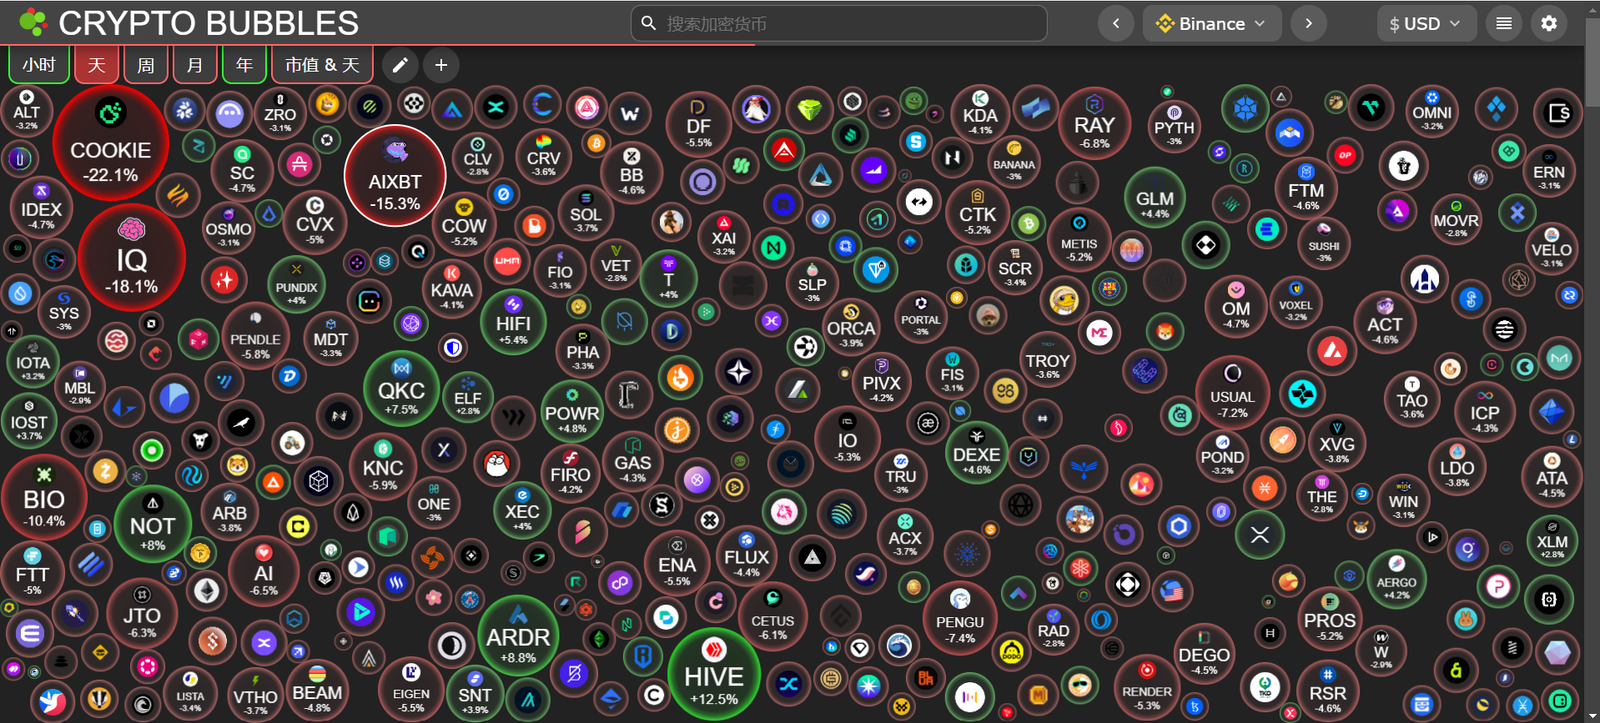Select the XLM bubble

pyautogui.click(x=1552, y=540)
